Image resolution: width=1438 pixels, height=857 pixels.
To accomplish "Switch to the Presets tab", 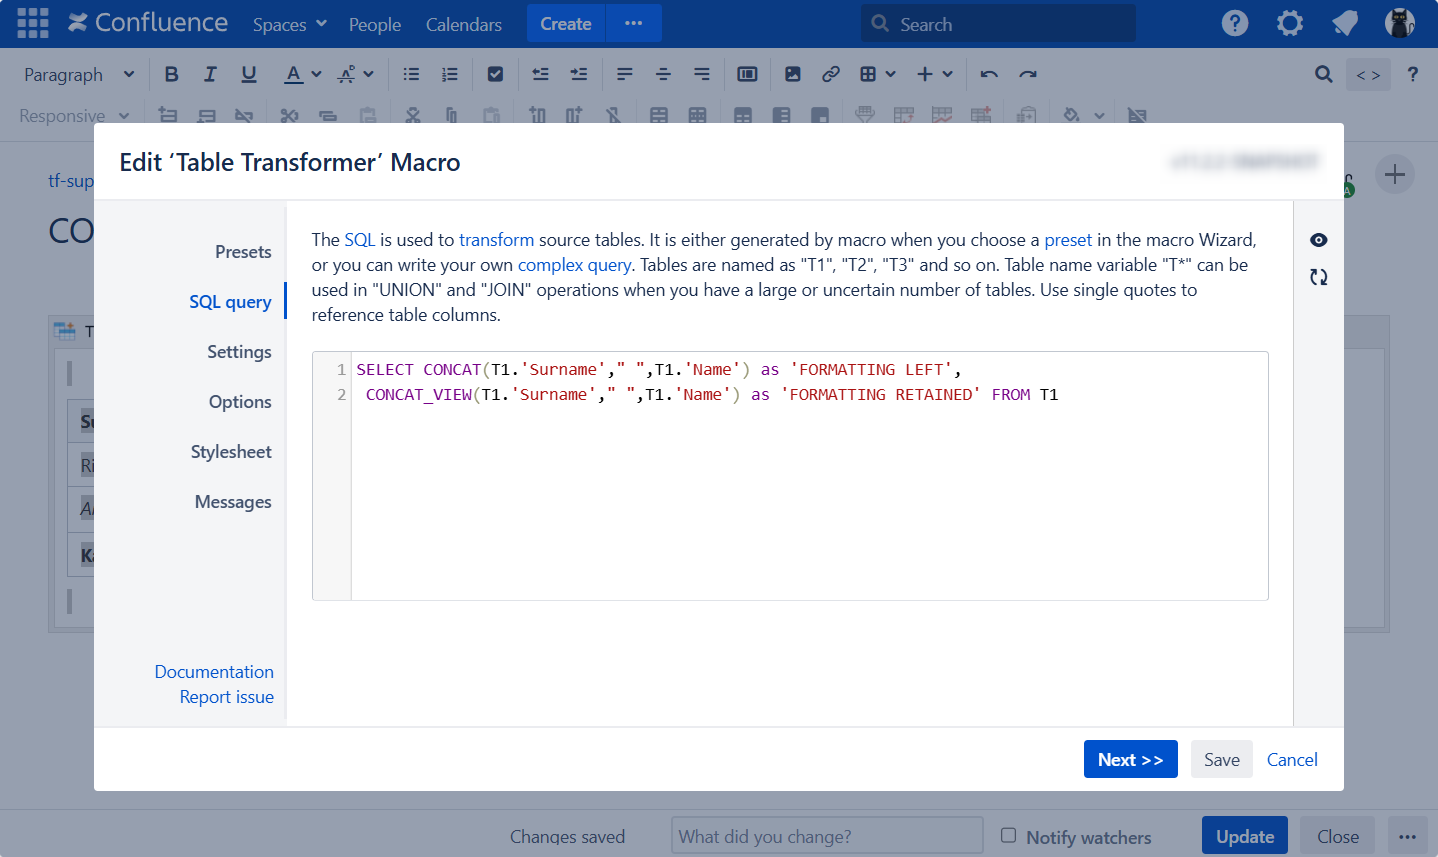I will click(x=243, y=252).
